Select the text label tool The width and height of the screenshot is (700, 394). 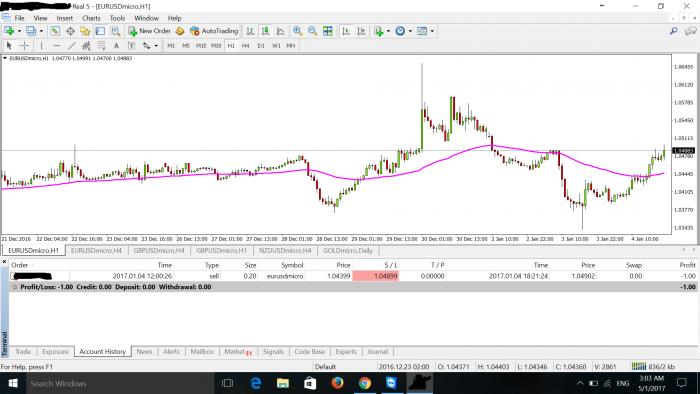pyautogui.click(x=131, y=46)
